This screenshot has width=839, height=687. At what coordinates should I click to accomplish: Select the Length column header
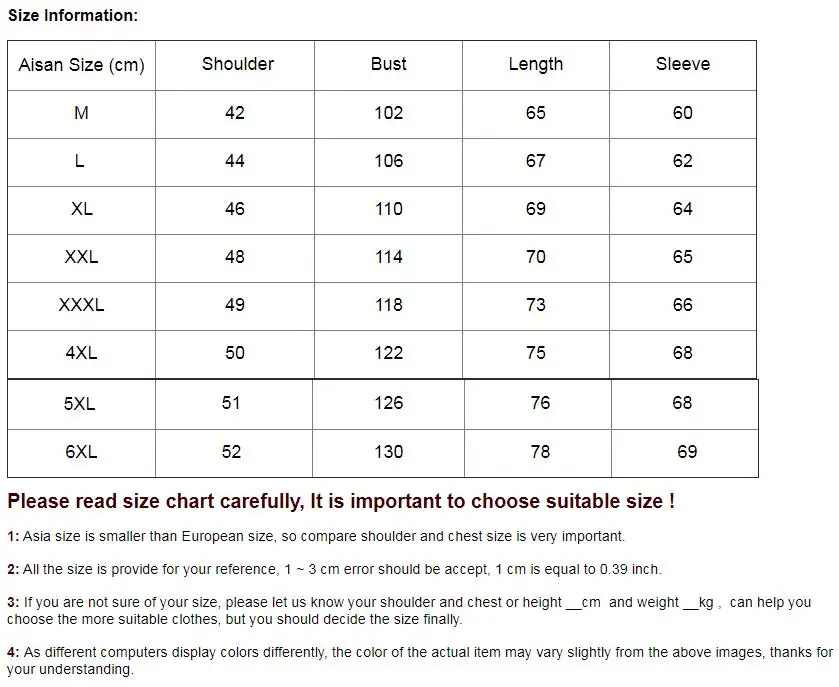pyautogui.click(x=535, y=64)
